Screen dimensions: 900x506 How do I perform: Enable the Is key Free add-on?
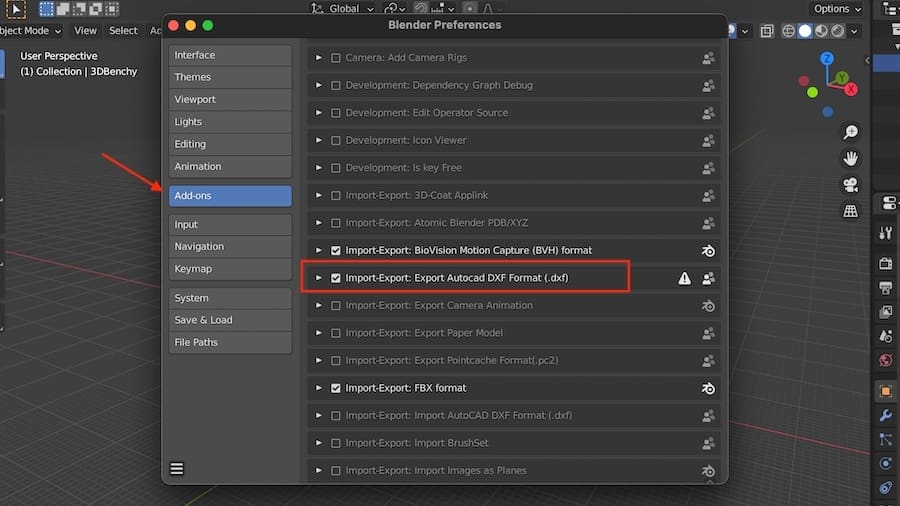click(336, 168)
